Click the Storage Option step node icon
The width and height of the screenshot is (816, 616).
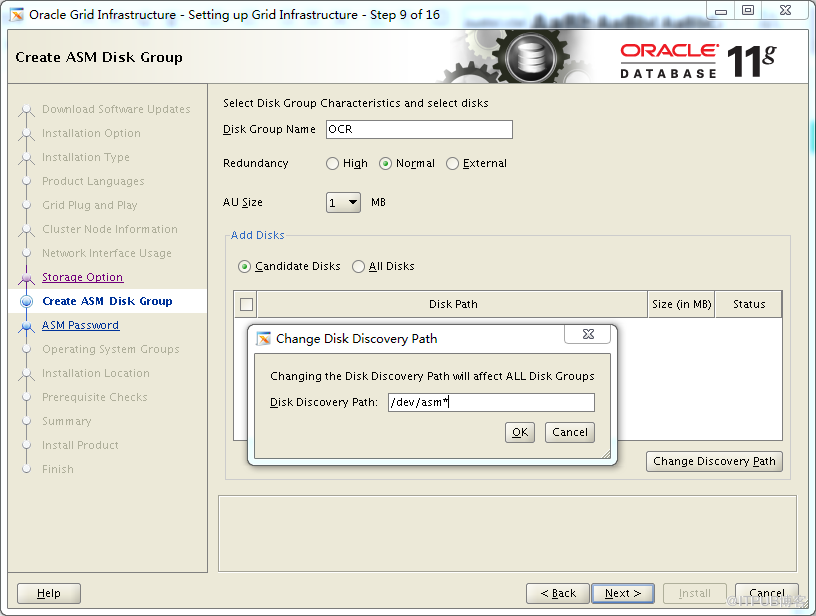click(26, 278)
